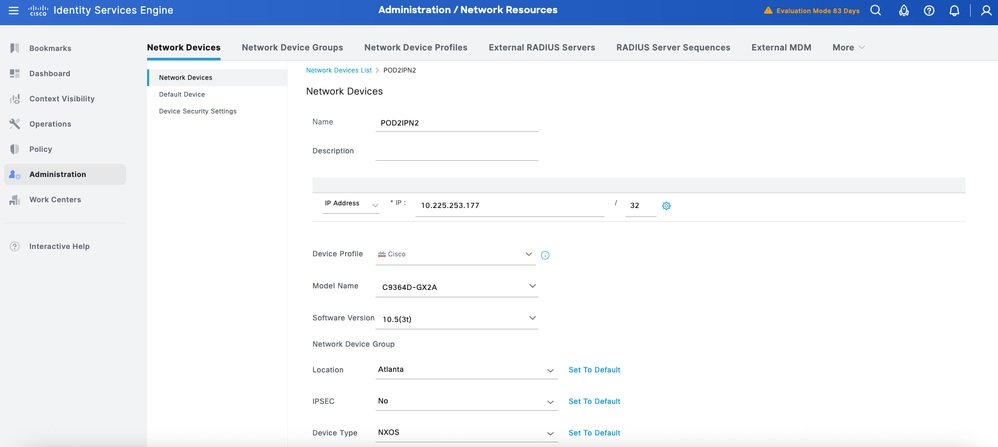Click the Operations wrench icon

(15, 124)
